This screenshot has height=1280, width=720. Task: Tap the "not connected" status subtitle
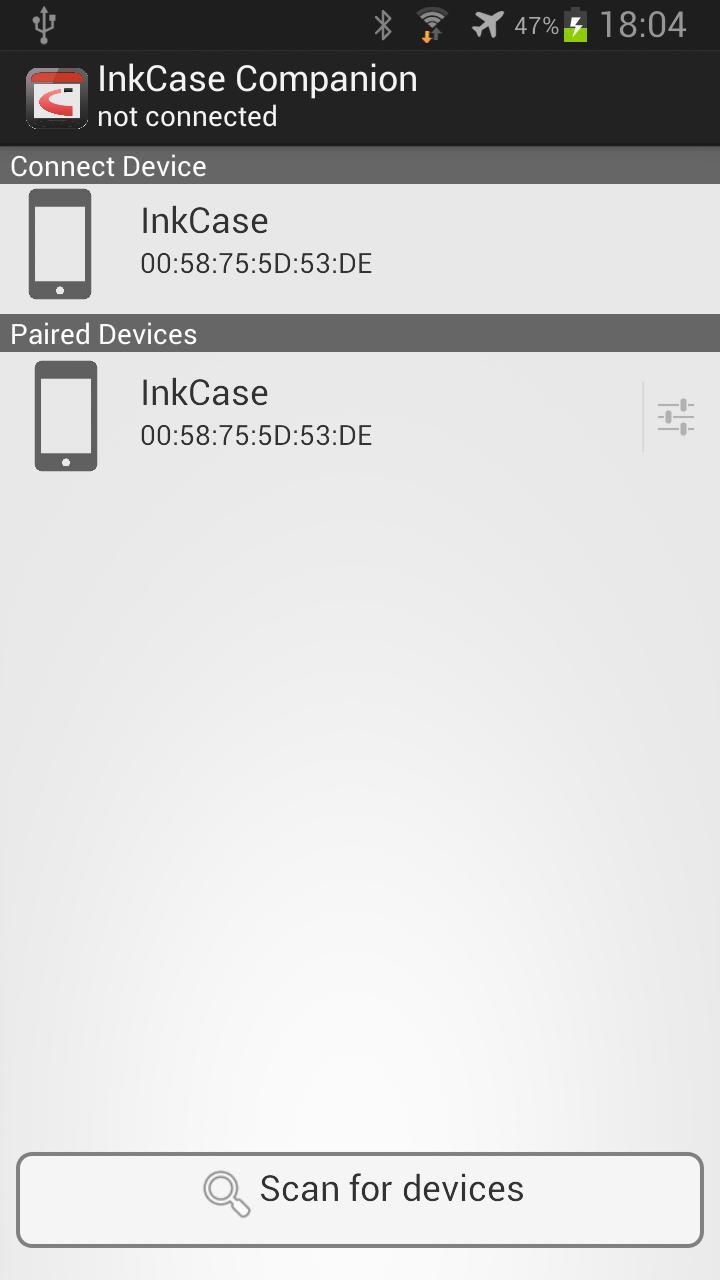coord(187,117)
